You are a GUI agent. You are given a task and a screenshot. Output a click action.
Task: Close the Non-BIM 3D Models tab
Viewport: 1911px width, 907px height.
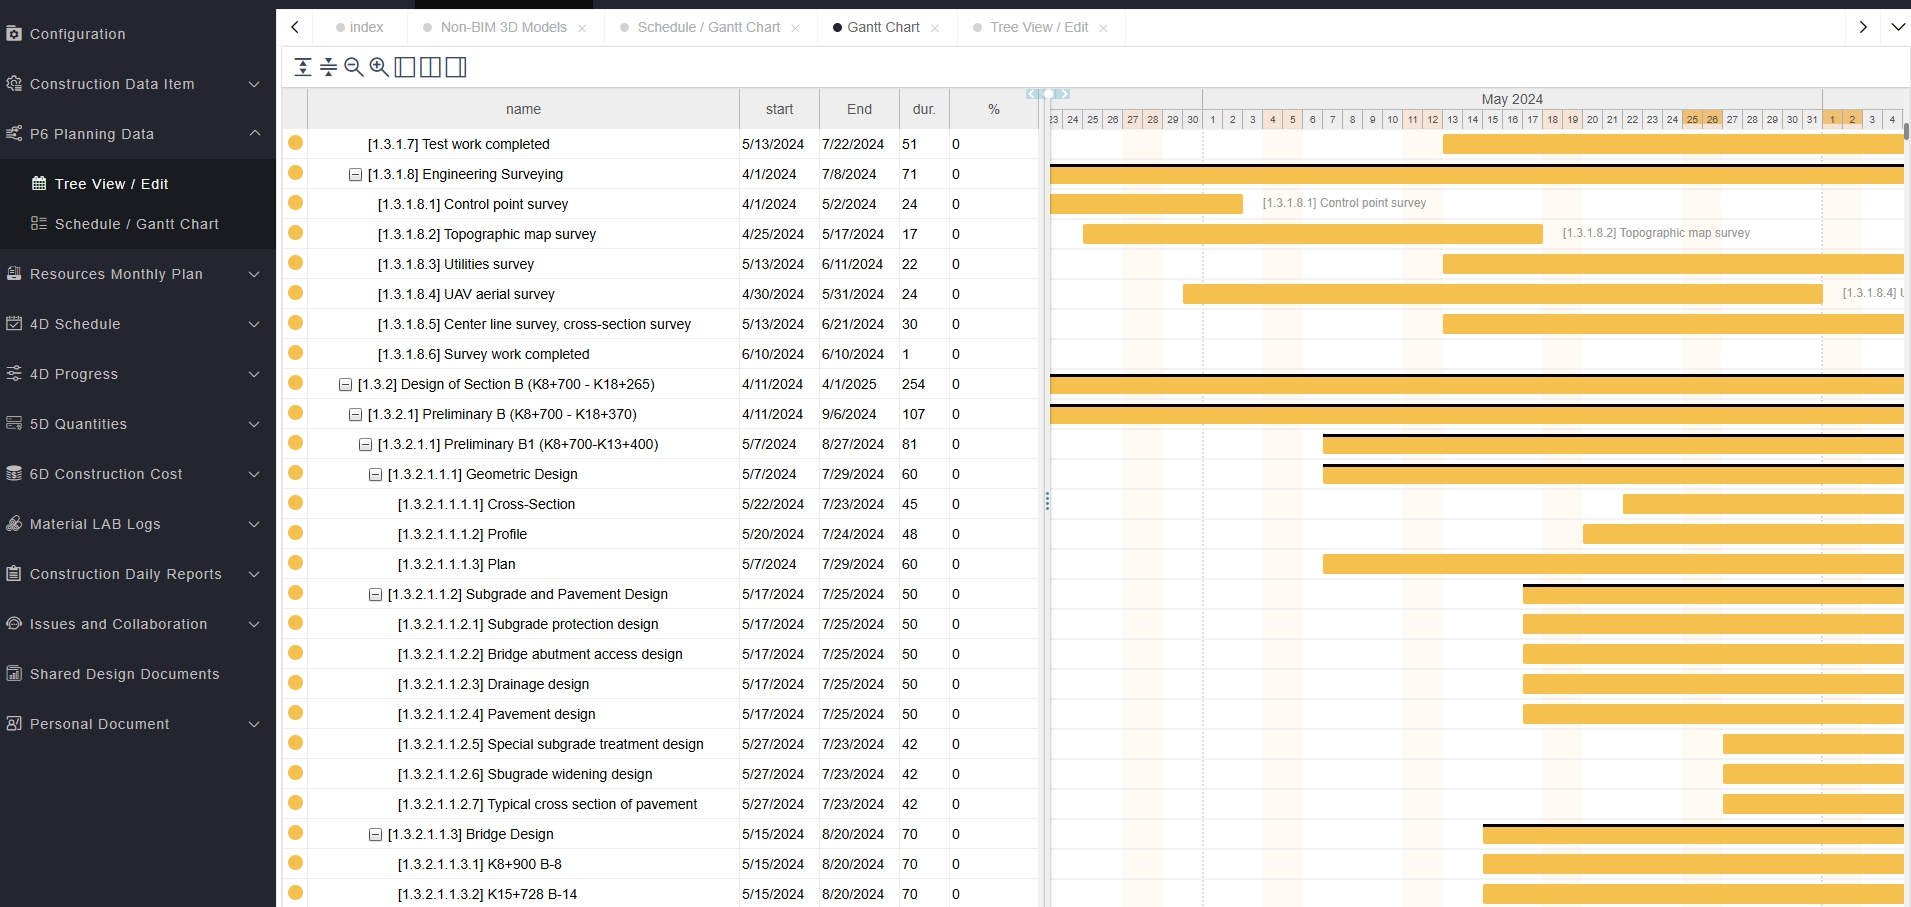[582, 28]
